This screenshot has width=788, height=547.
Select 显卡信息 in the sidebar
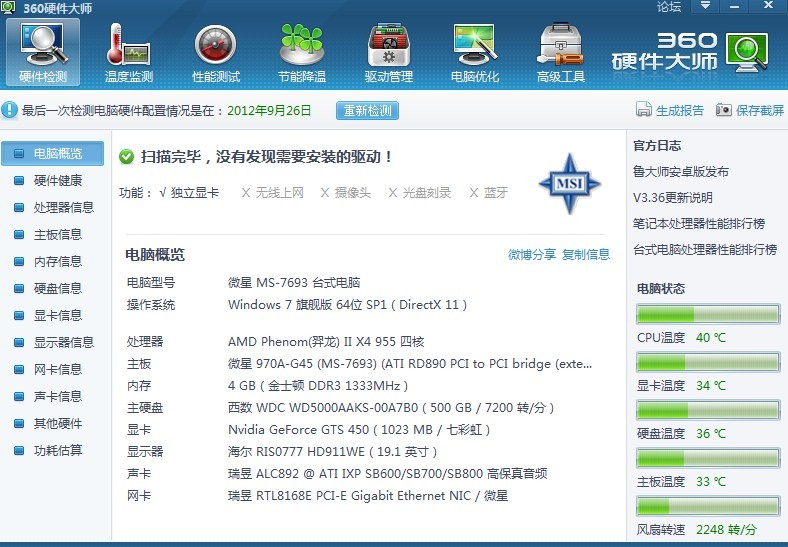tap(53, 316)
